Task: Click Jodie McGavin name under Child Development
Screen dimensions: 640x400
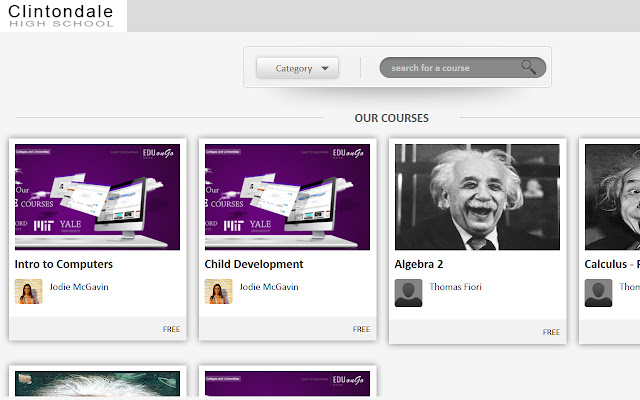Action: point(269,287)
